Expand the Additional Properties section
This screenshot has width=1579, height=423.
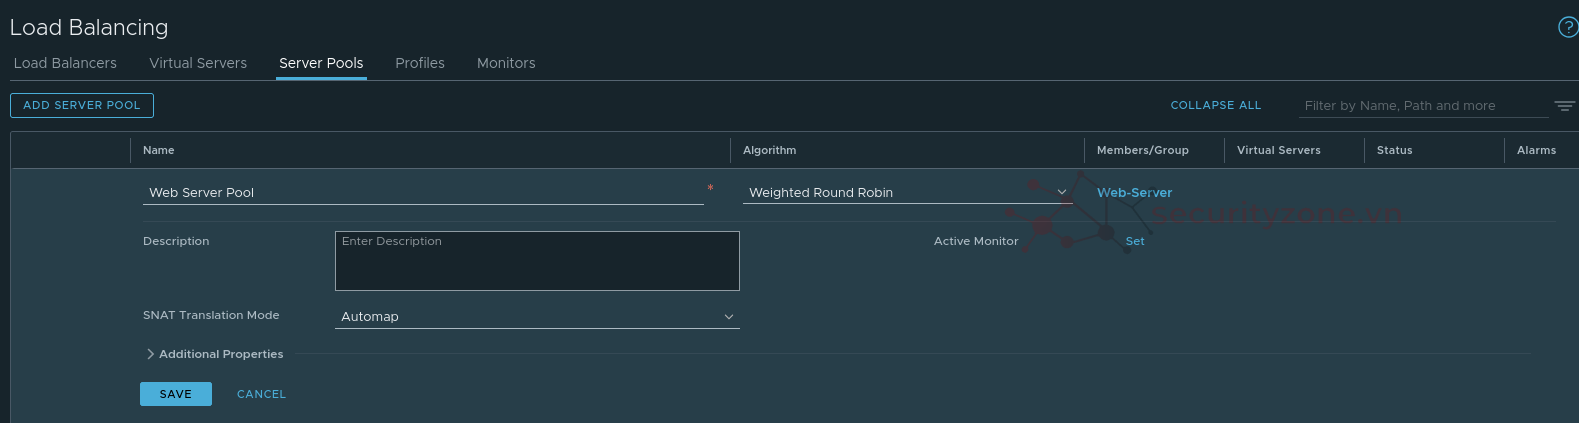point(215,354)
